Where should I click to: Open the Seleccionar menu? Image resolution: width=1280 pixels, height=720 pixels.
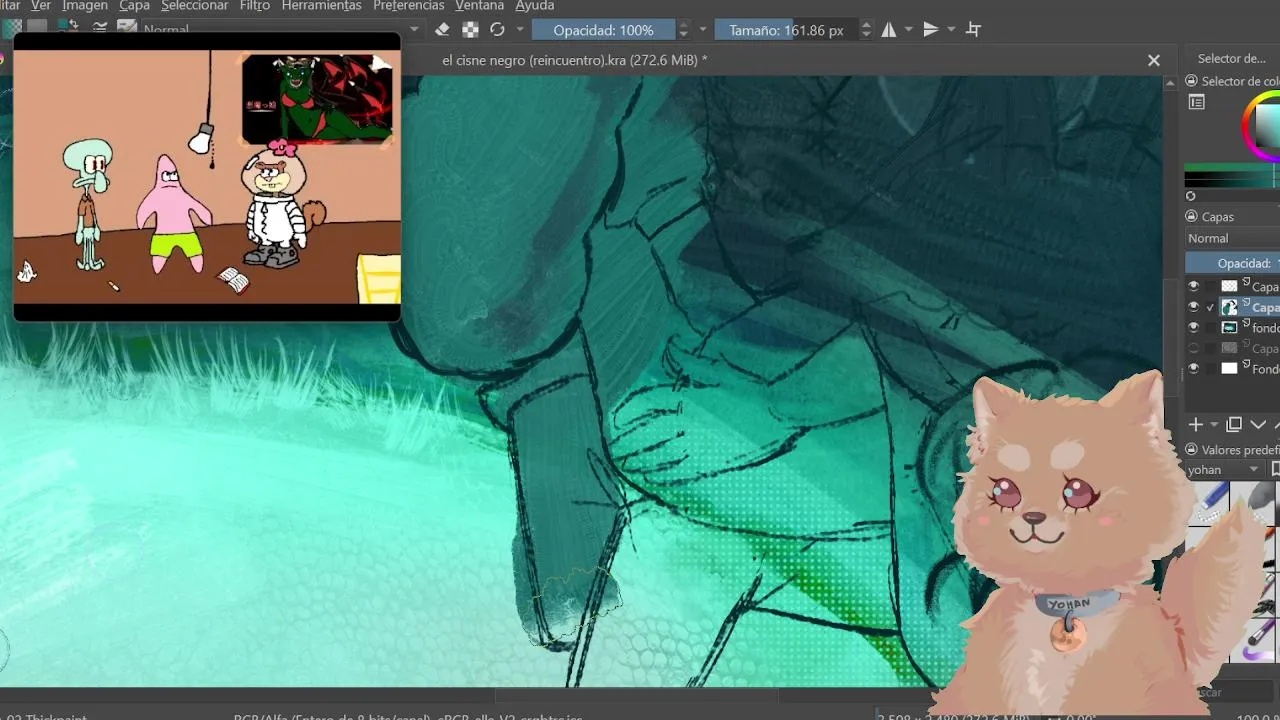194,6
